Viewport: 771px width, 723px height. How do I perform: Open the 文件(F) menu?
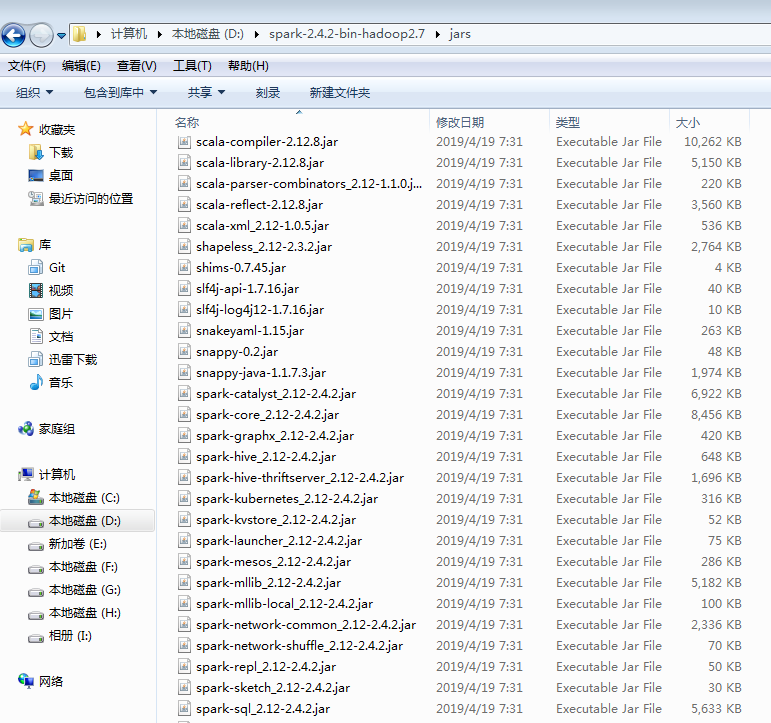27,66
